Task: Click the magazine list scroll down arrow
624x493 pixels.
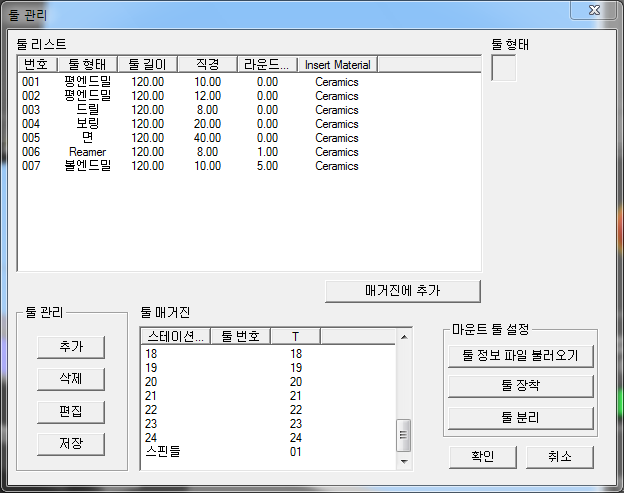Action: (404, 462)
